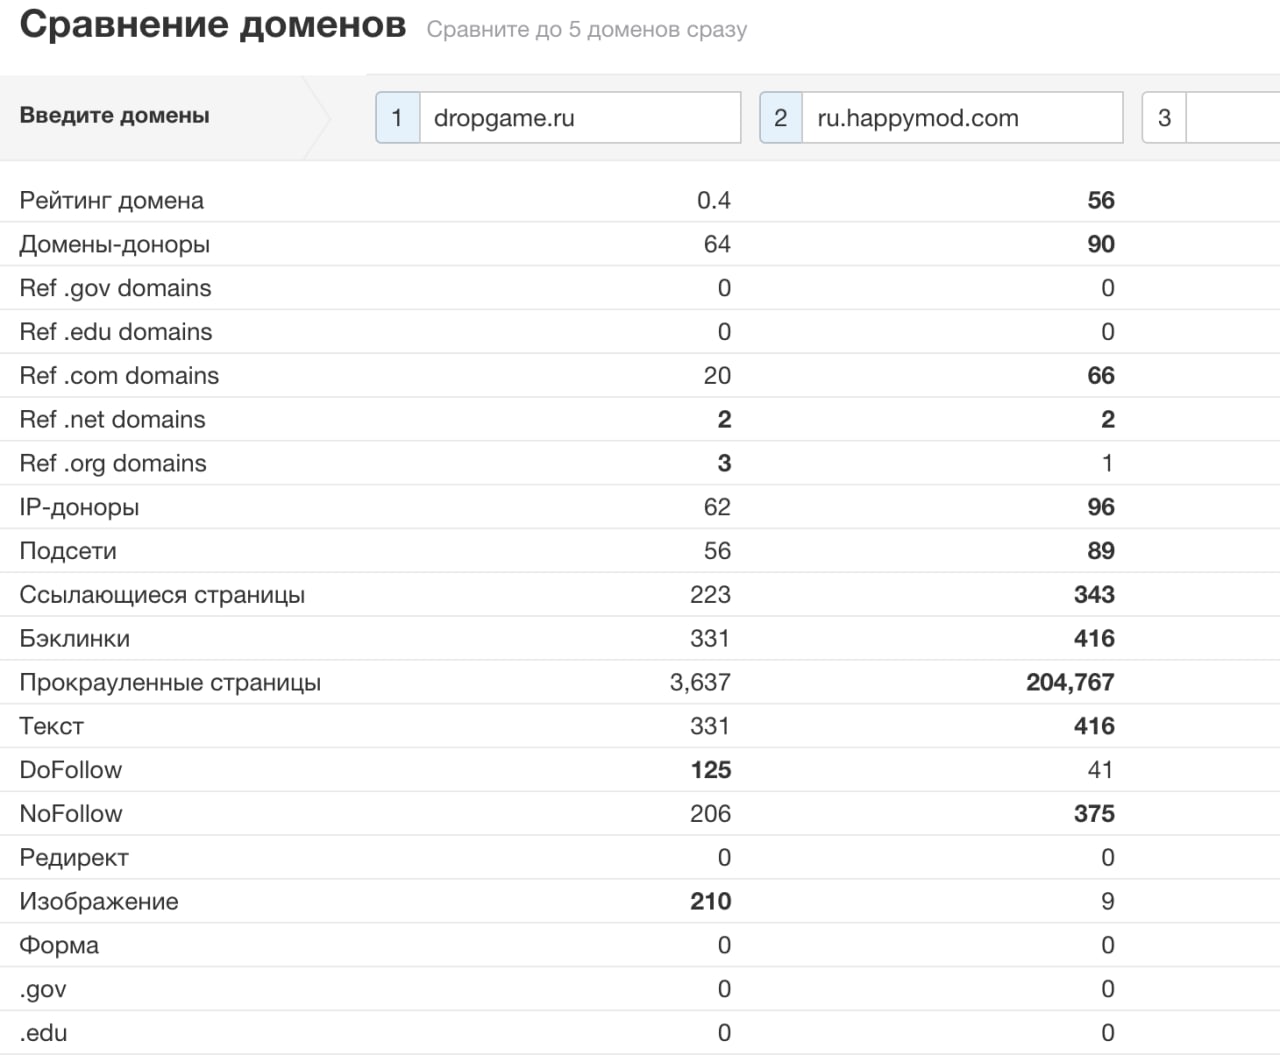Screen dimensions: 1280x1062
Task: Click the 'IP-доноры' row label
Action: (80, 507)
